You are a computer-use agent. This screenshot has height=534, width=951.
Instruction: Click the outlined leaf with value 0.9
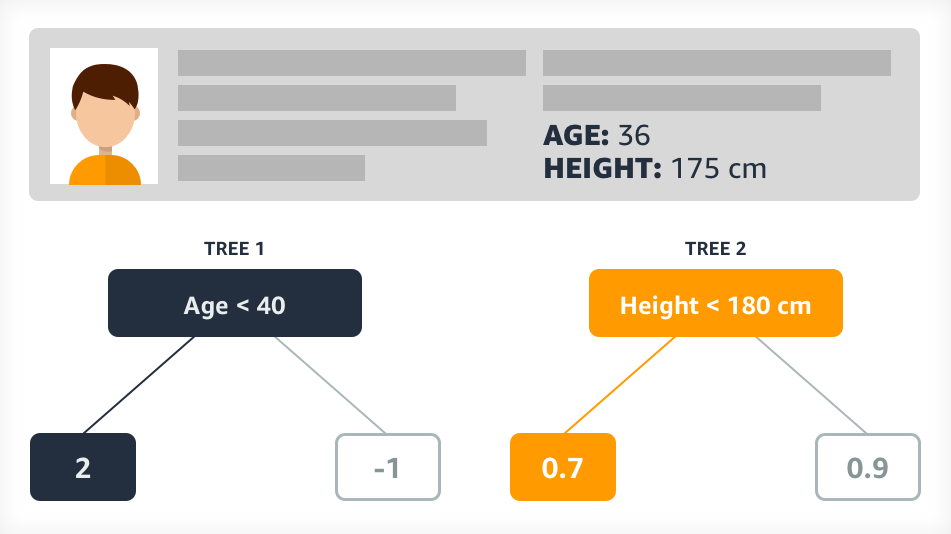point(867,467)
